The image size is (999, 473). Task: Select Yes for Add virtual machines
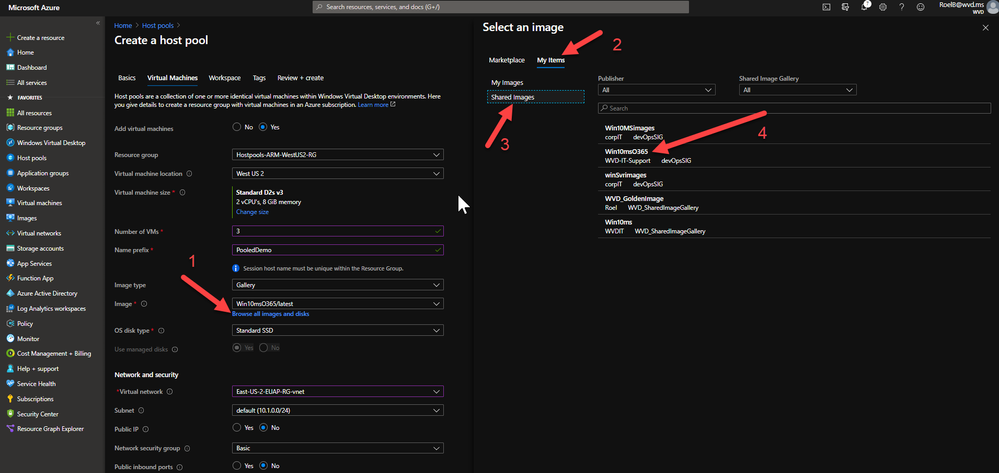click(262, 127)
